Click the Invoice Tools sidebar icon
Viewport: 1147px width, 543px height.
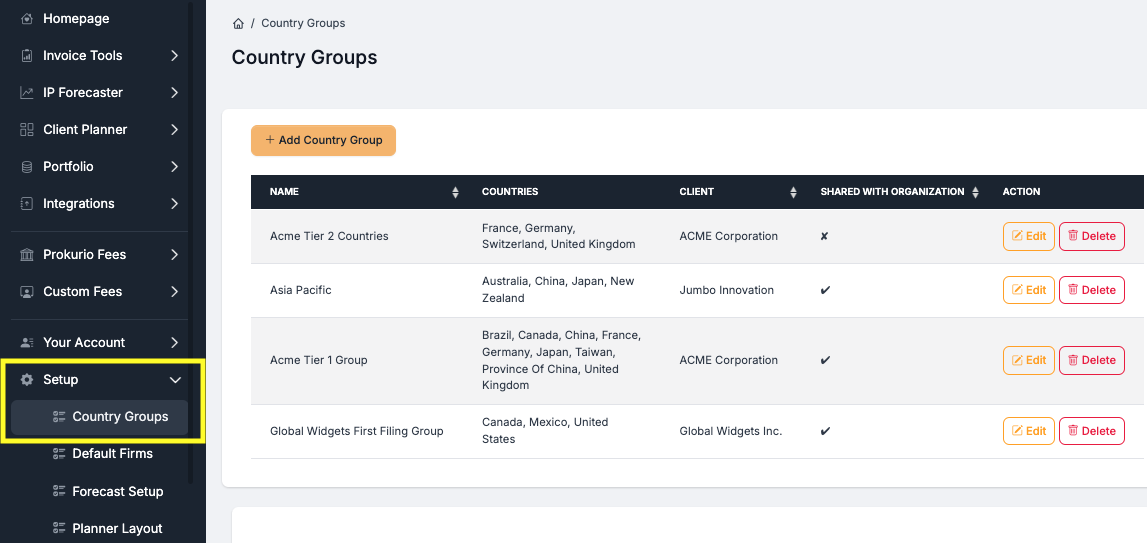coord(27,56)
